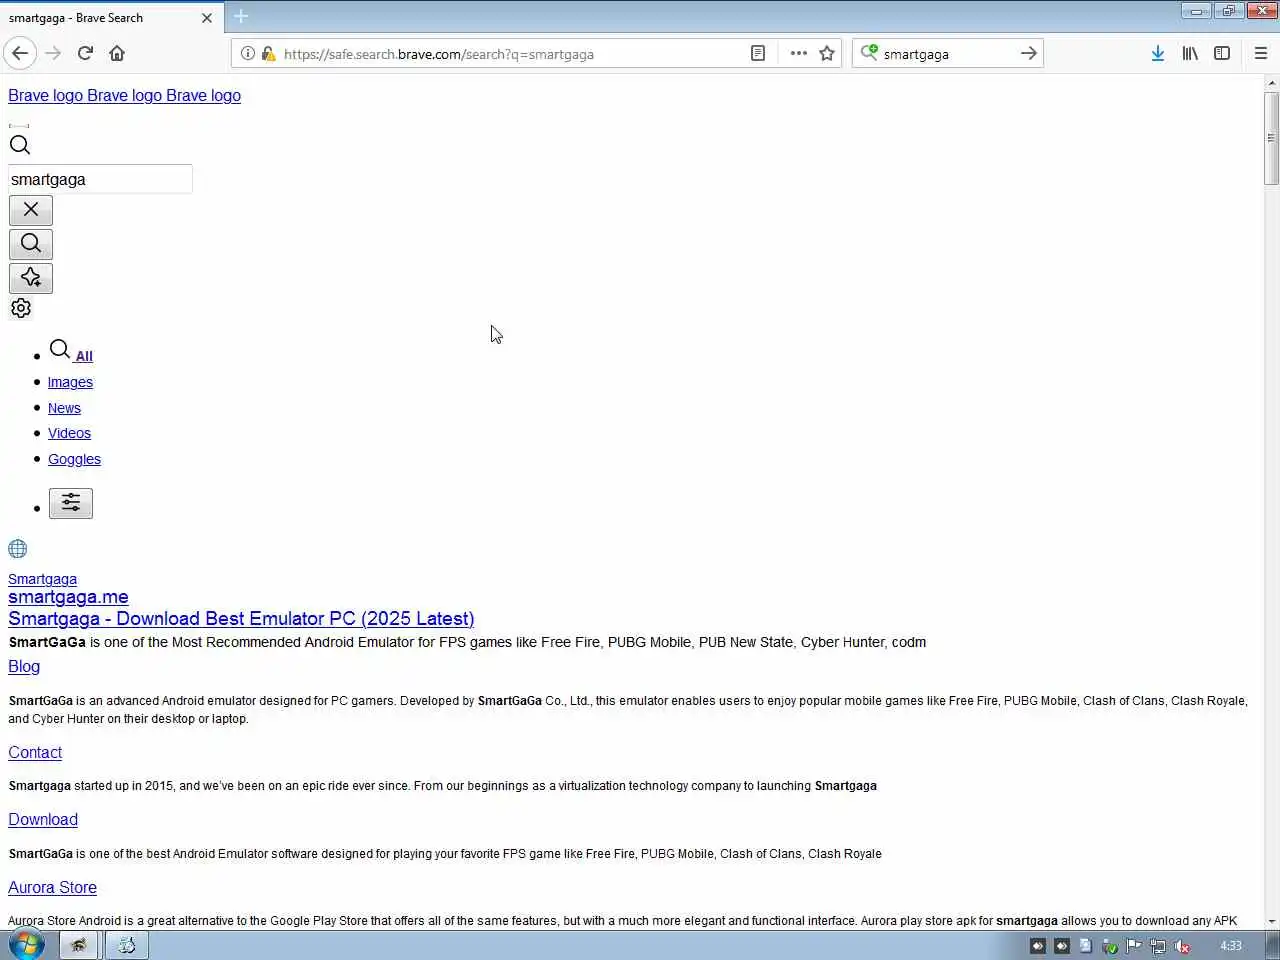The width and height of the screenshot is (1280, 960).
Task: Close the smartgaga Brave Search tab
Action: (x=206, y=17)
